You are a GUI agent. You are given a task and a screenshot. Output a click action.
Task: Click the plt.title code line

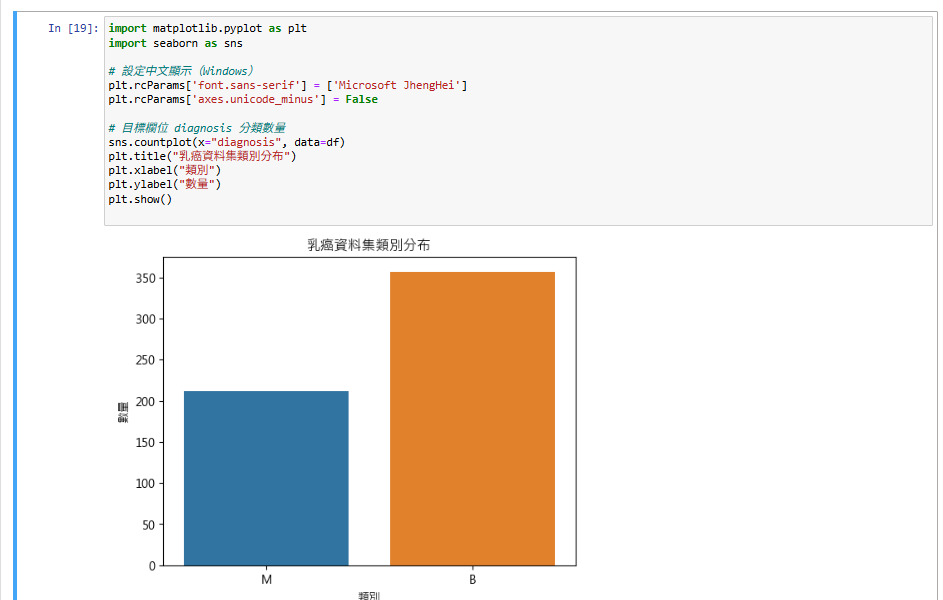pos(202,156)
